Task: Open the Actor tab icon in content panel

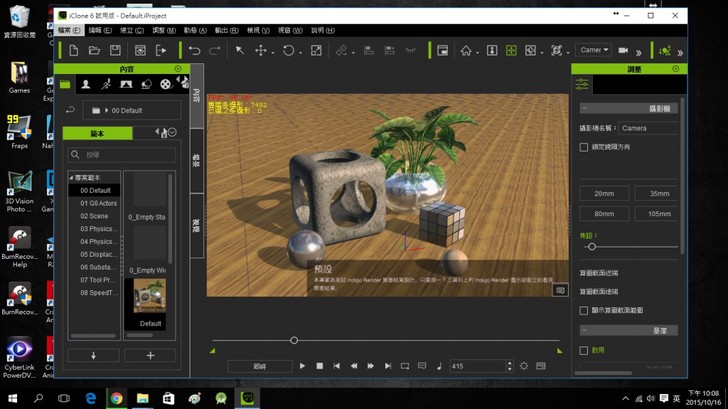Action: point(86,85)
